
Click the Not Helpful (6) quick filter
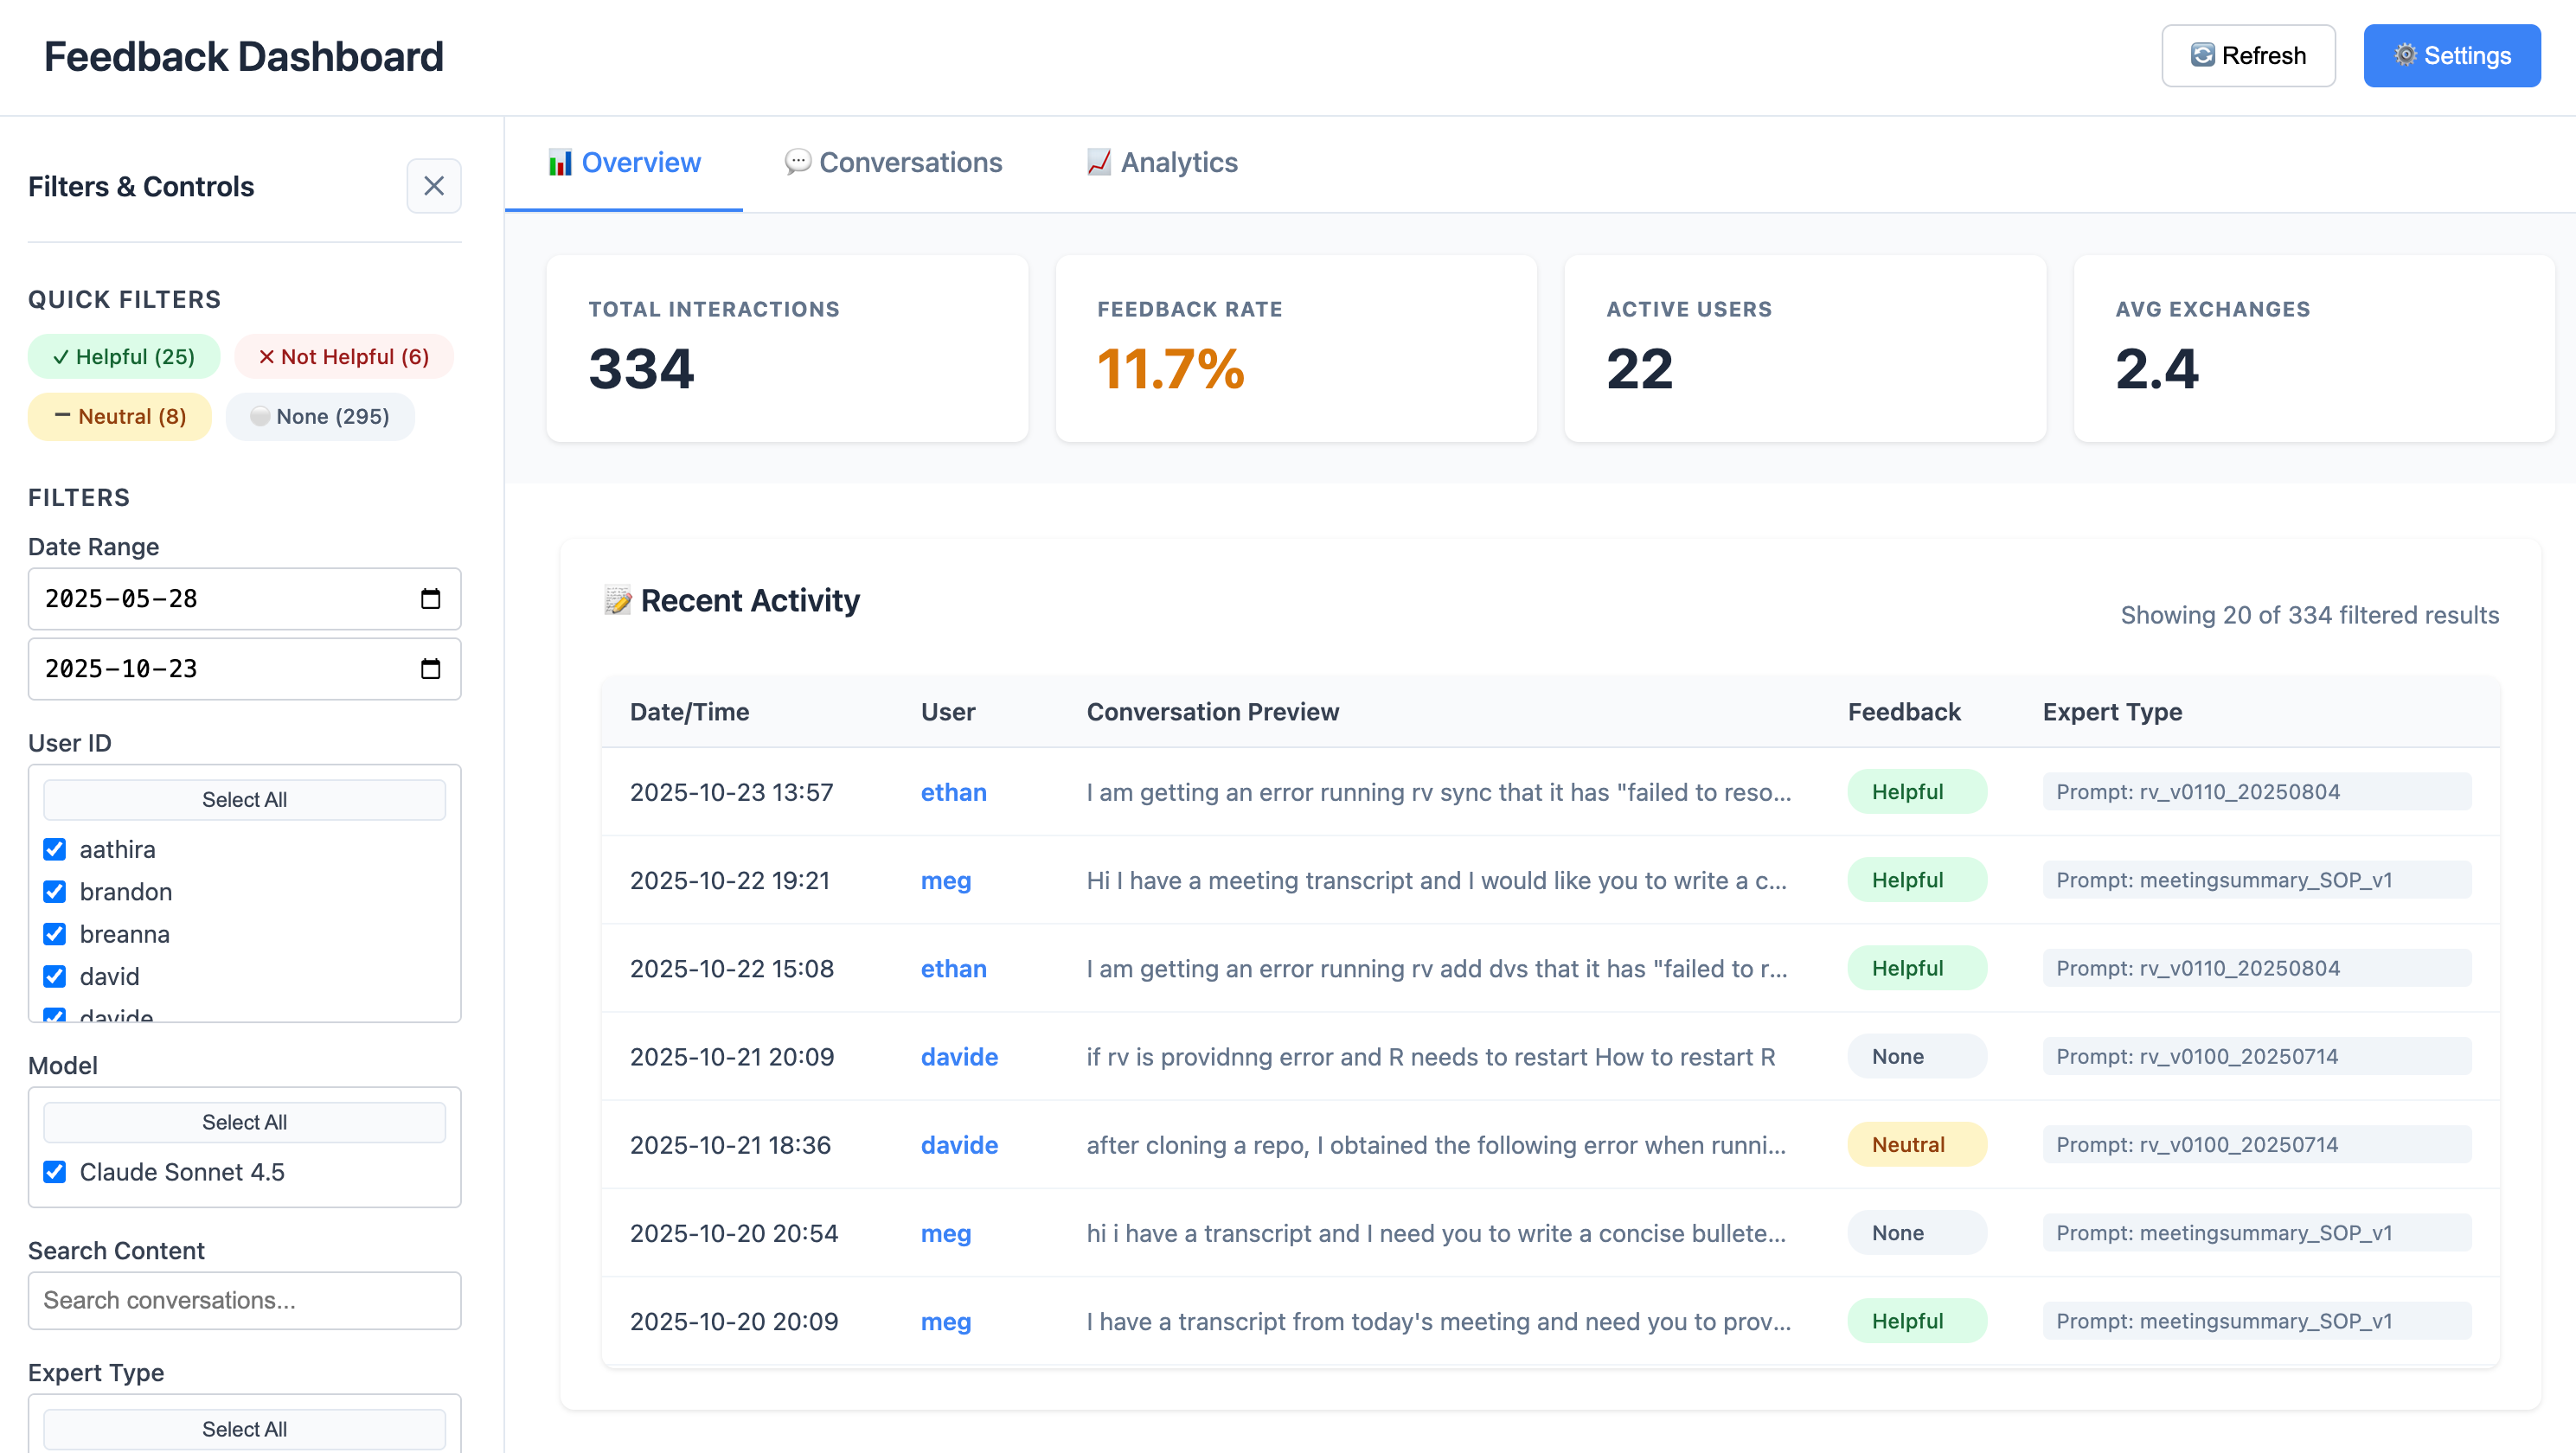click(343, 356)
